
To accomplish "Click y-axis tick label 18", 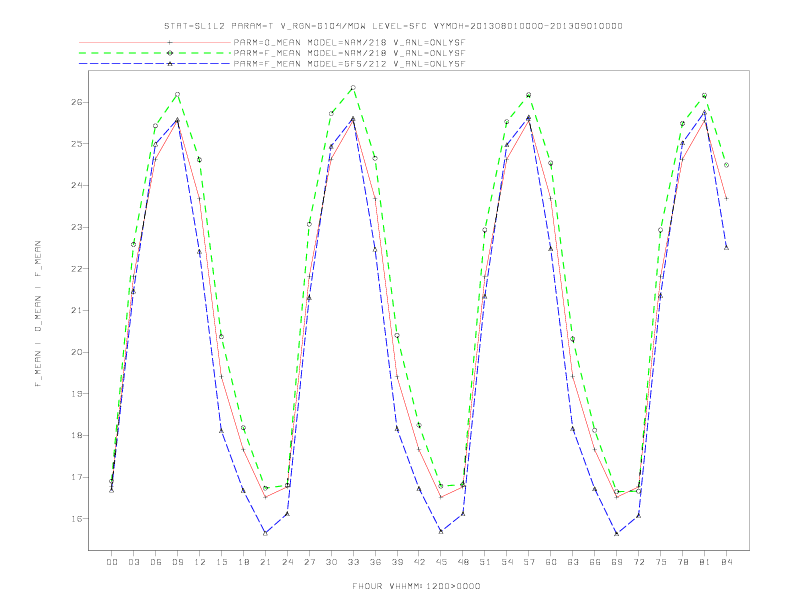I will point(77,435).
